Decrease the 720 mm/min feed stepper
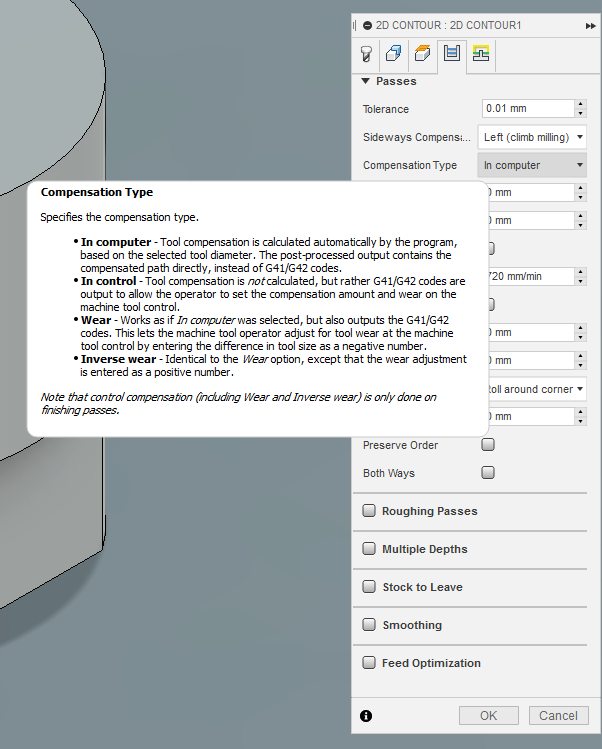 pyautogui.click(x=580, y=281)
